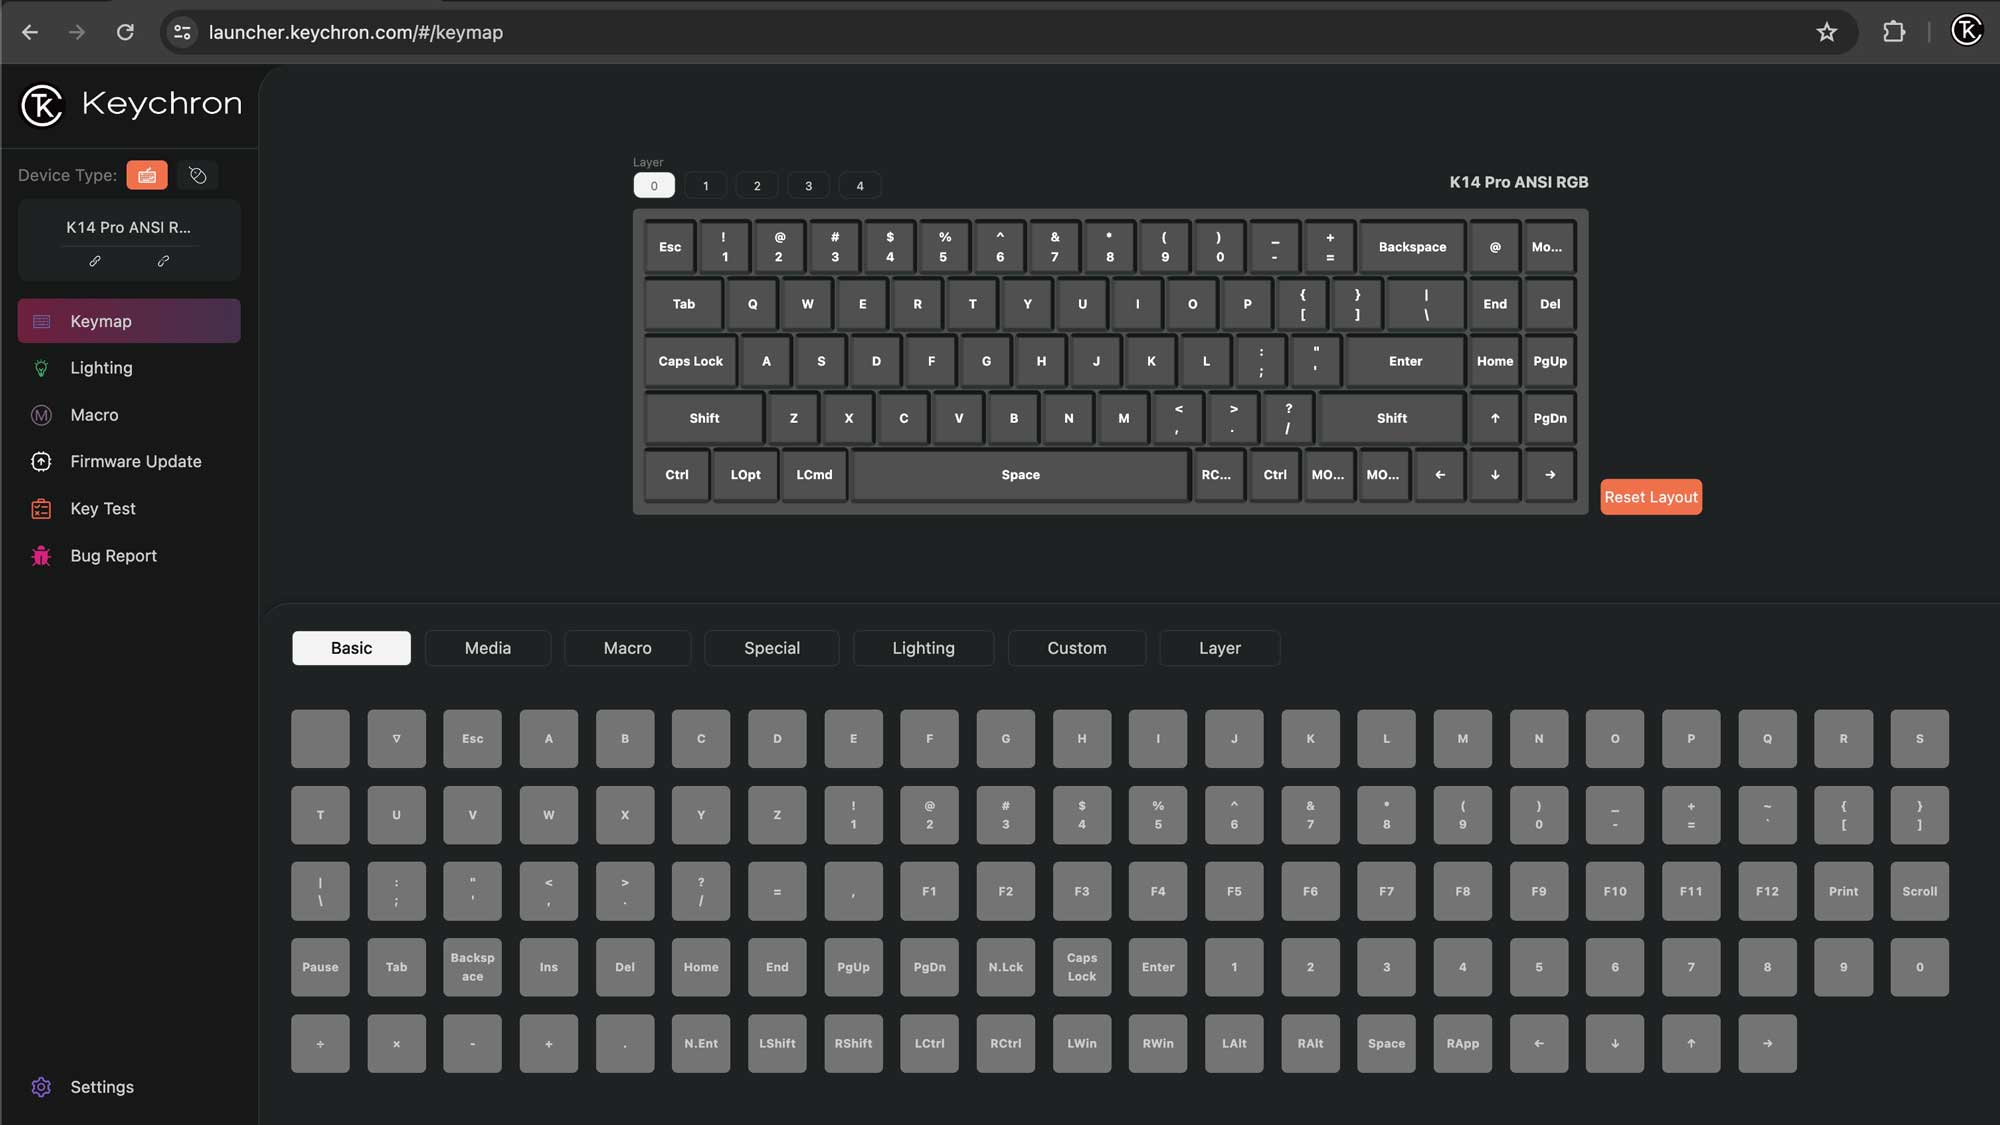Click the Key Test sidebar icon
This screenshot has width=2000, height=1125.
tap(40, 508)
